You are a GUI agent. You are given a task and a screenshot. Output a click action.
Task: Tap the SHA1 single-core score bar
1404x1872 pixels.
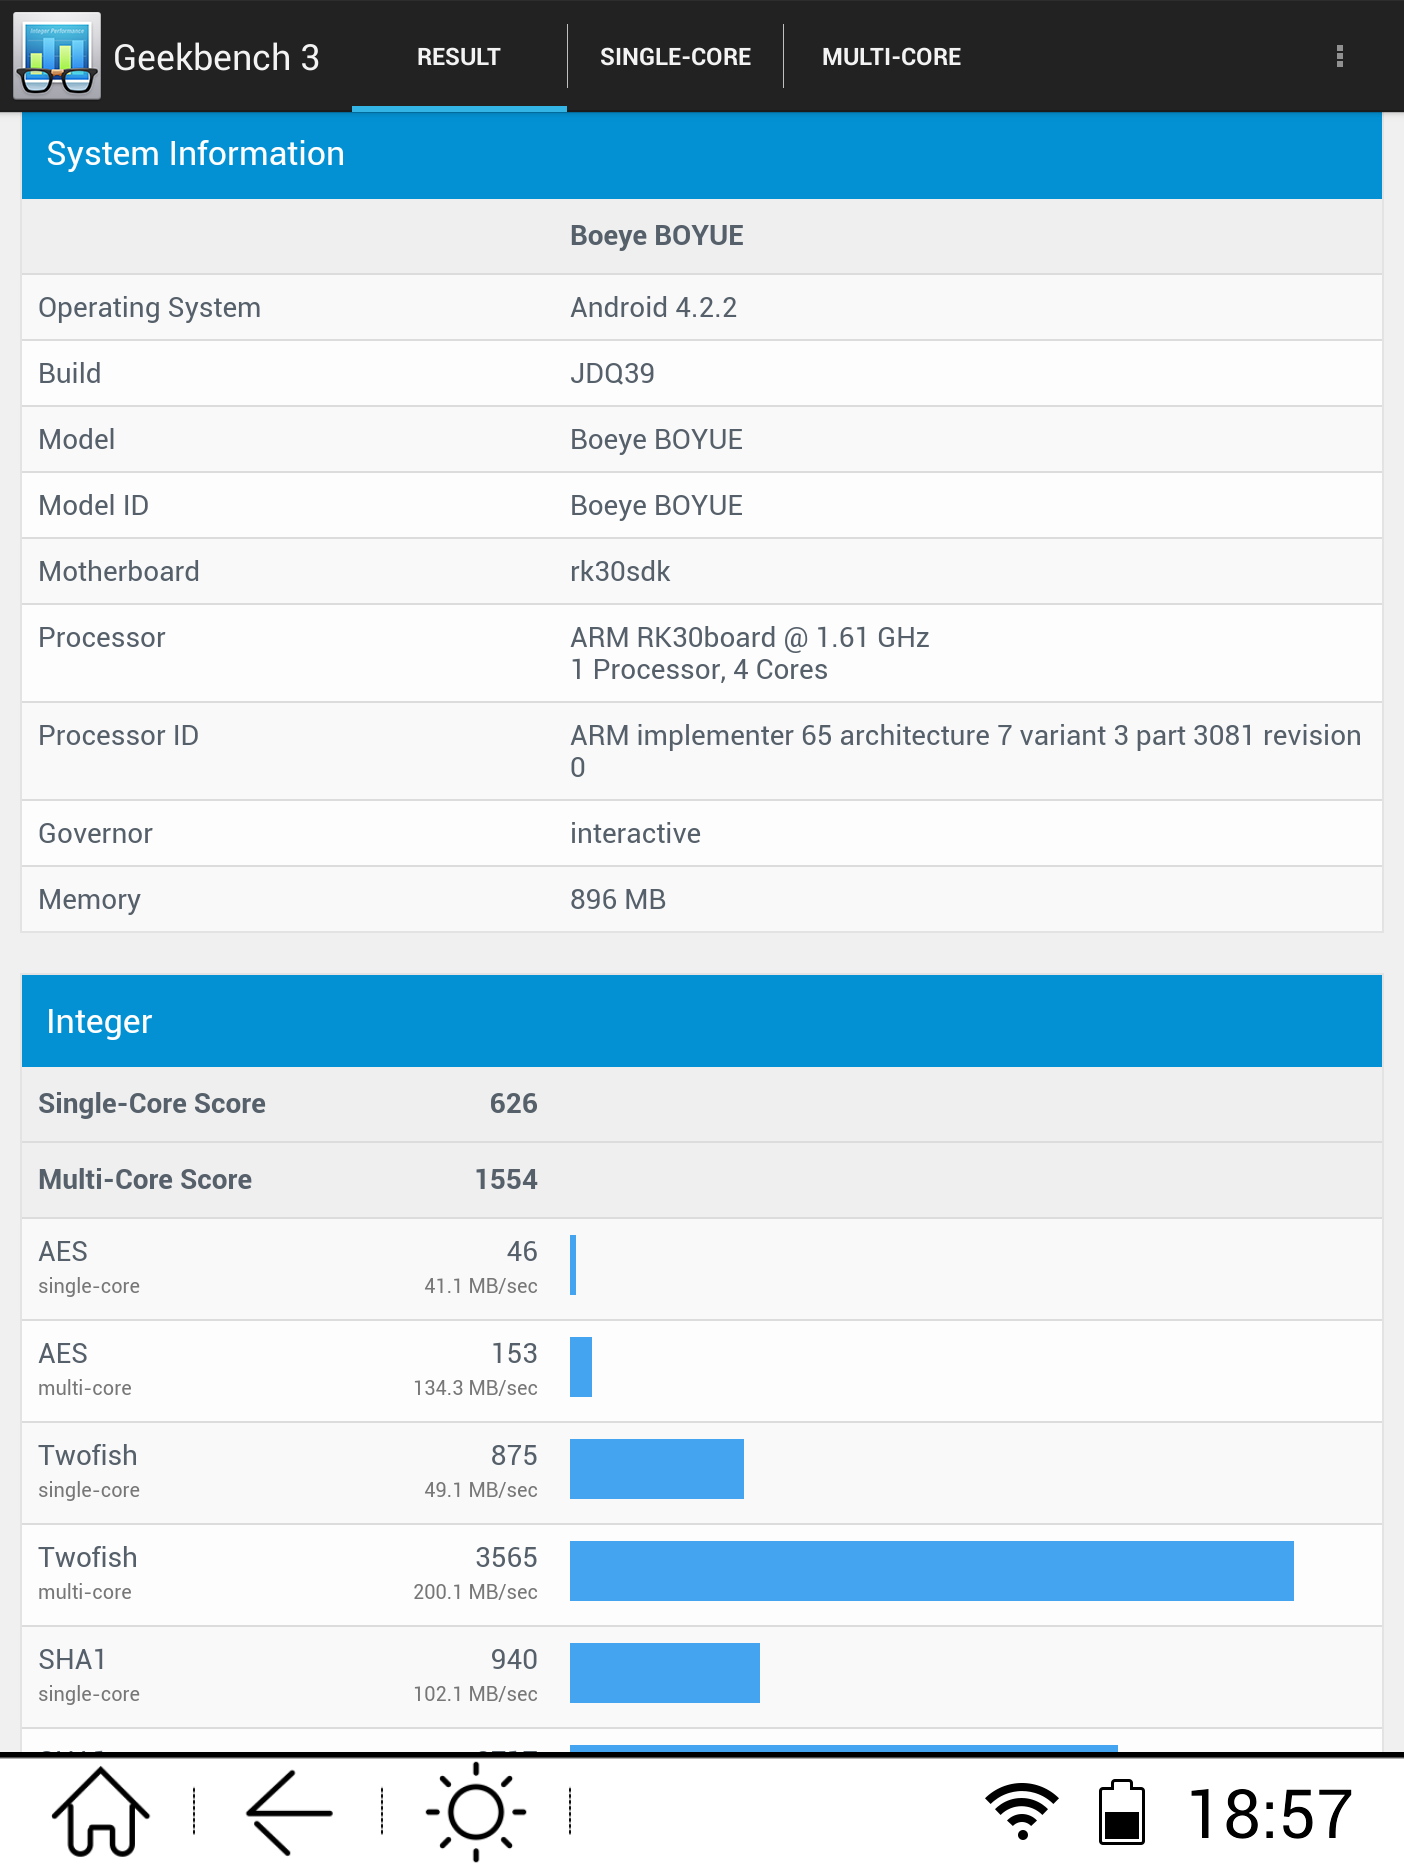click(664, 1673)
